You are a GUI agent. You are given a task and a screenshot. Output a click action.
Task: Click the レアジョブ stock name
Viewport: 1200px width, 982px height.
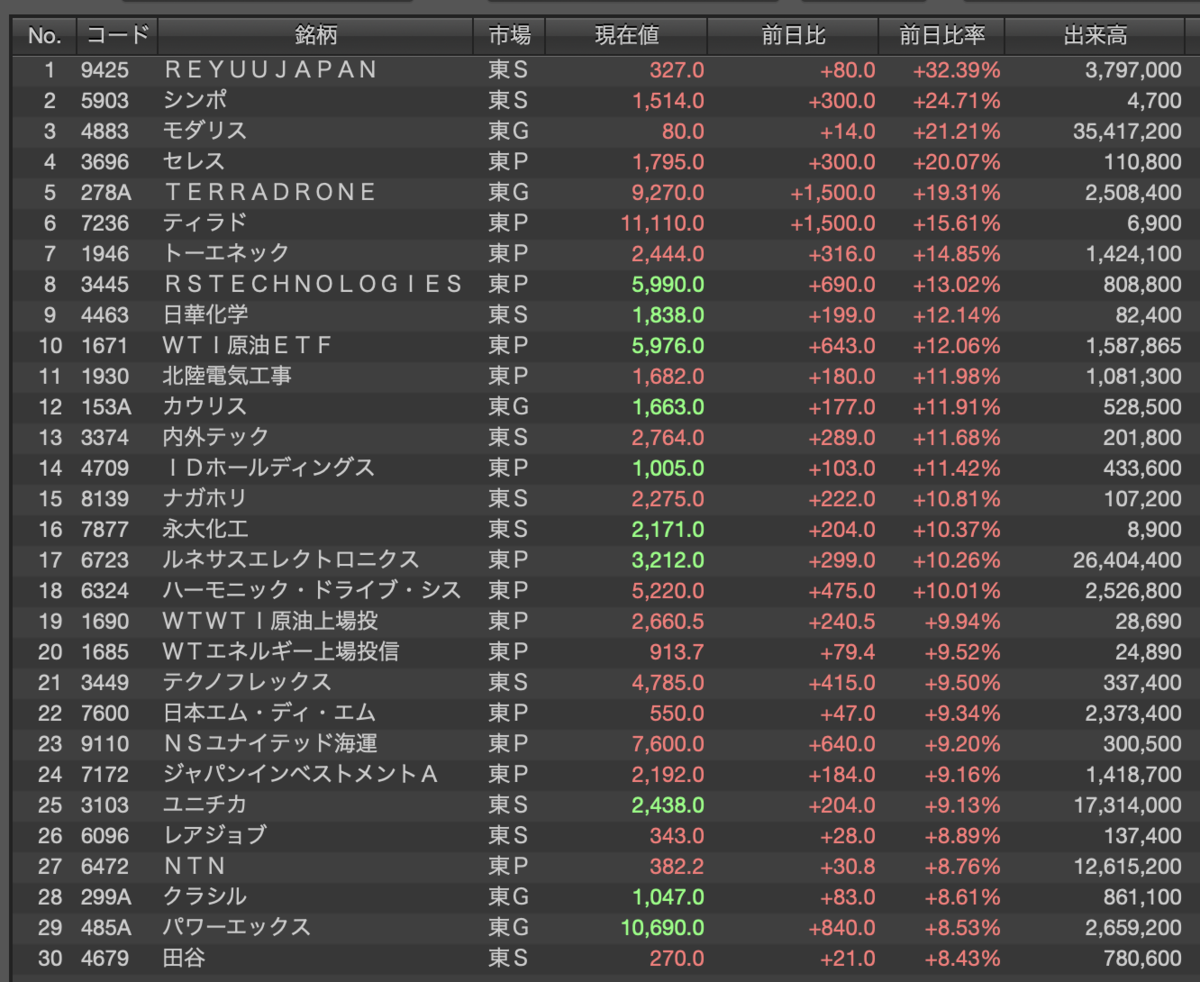pyautogui.click(x=215, y=835)
